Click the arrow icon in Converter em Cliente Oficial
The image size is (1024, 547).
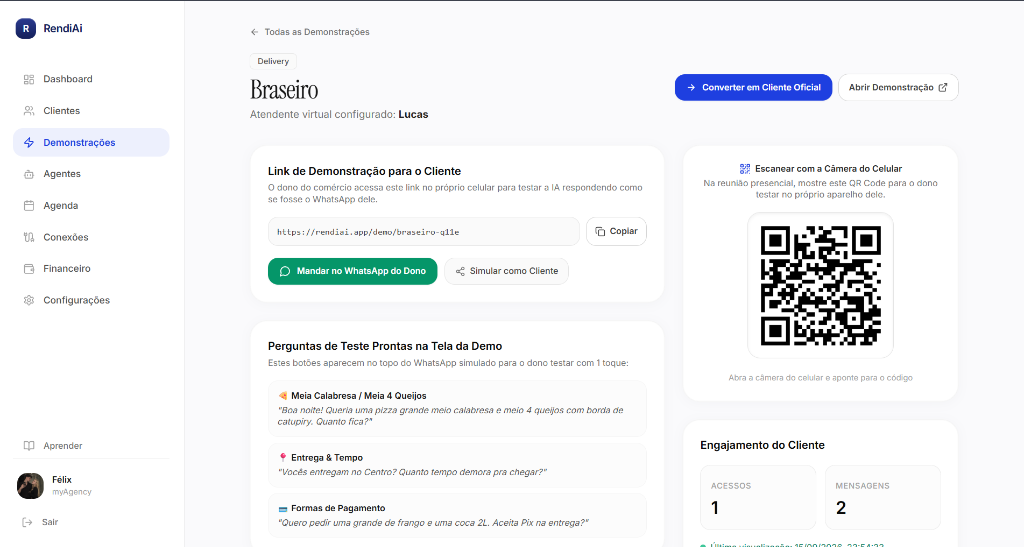[691, 87]
